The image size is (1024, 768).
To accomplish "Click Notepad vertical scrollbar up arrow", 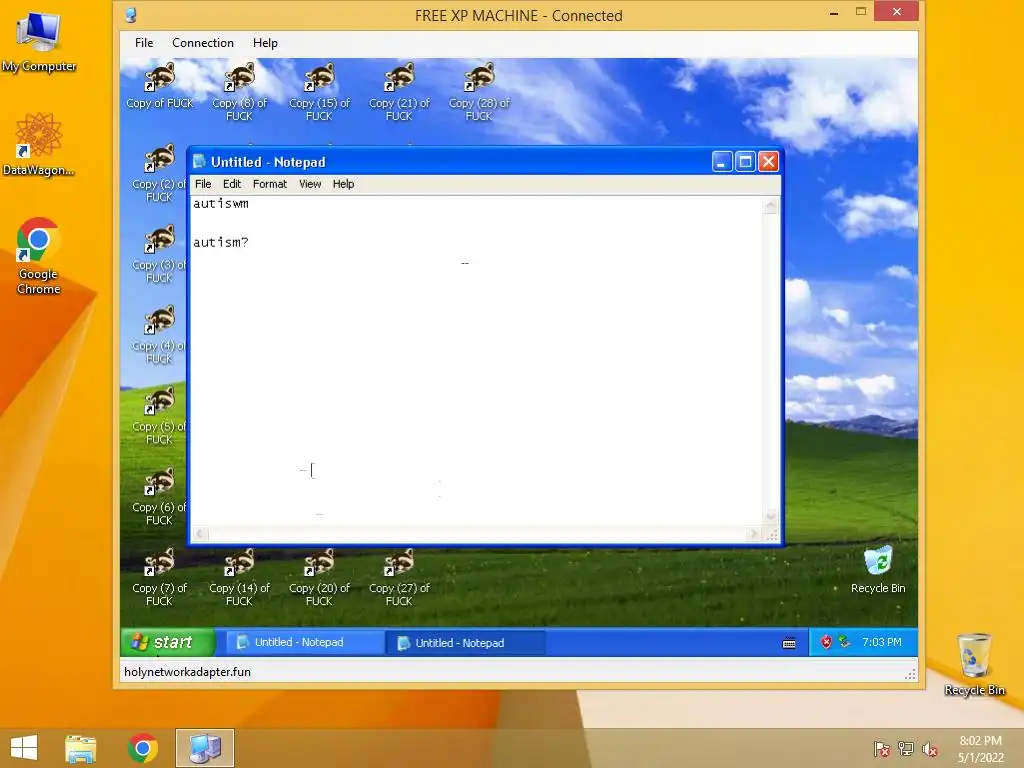I will pos(771,206).
